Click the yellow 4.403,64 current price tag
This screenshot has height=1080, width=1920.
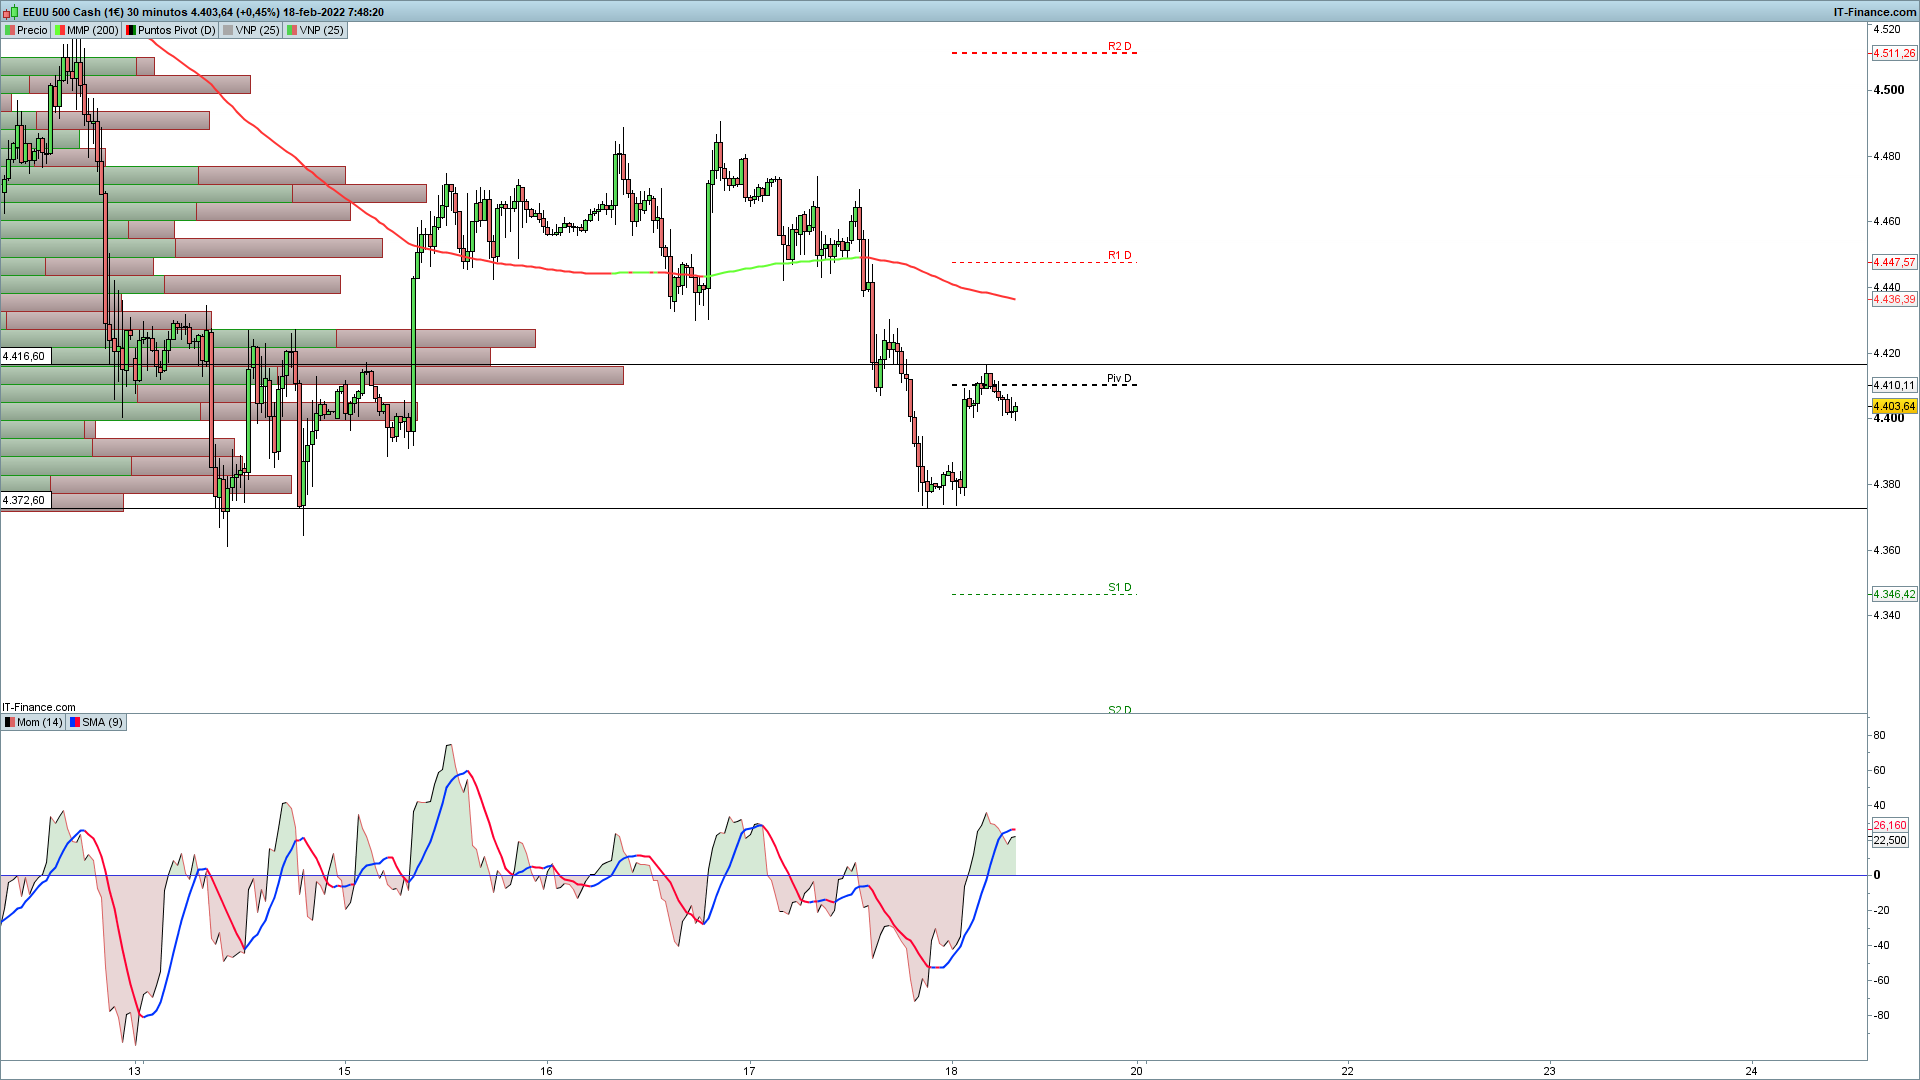pos(1894,406)
